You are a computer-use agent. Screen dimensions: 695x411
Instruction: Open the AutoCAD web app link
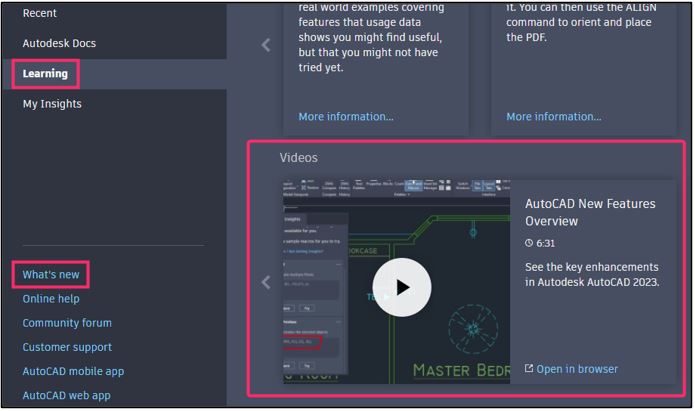(66, 395)
